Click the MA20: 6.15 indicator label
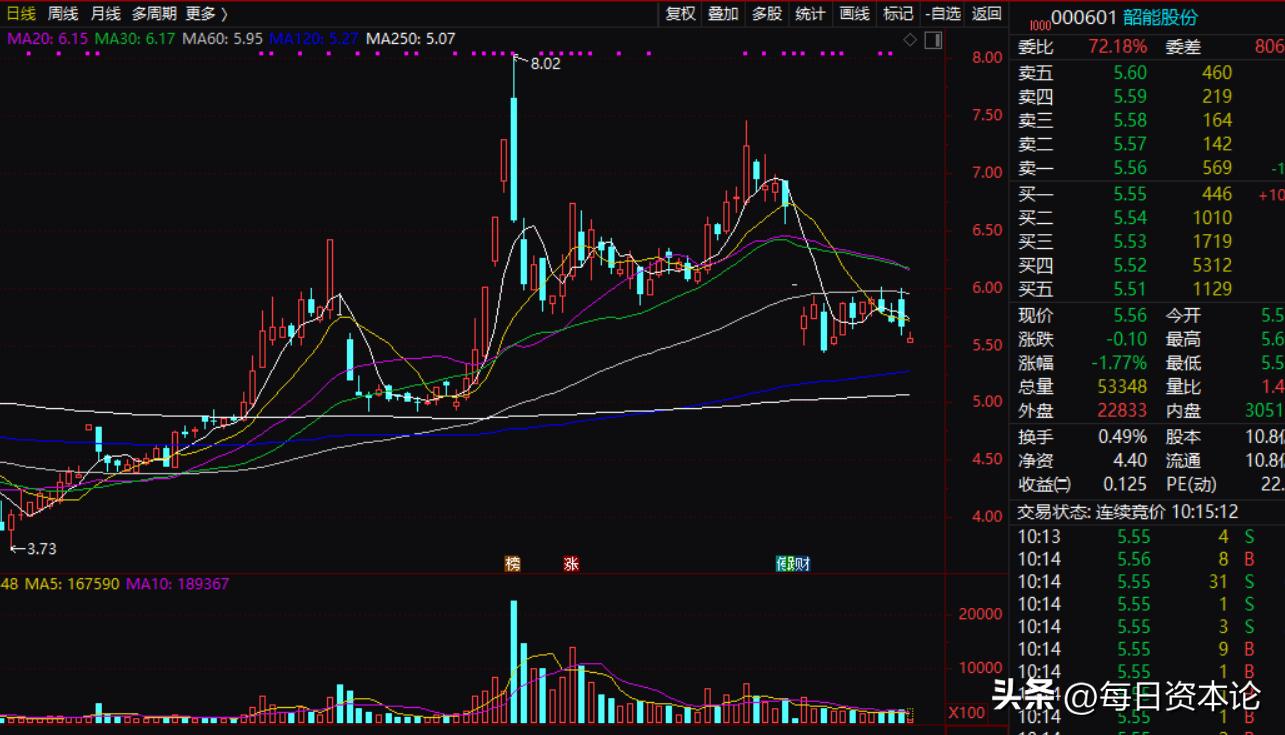This screenshot has width=1285, height=735. pyautogui.click(x=48, y=39)
